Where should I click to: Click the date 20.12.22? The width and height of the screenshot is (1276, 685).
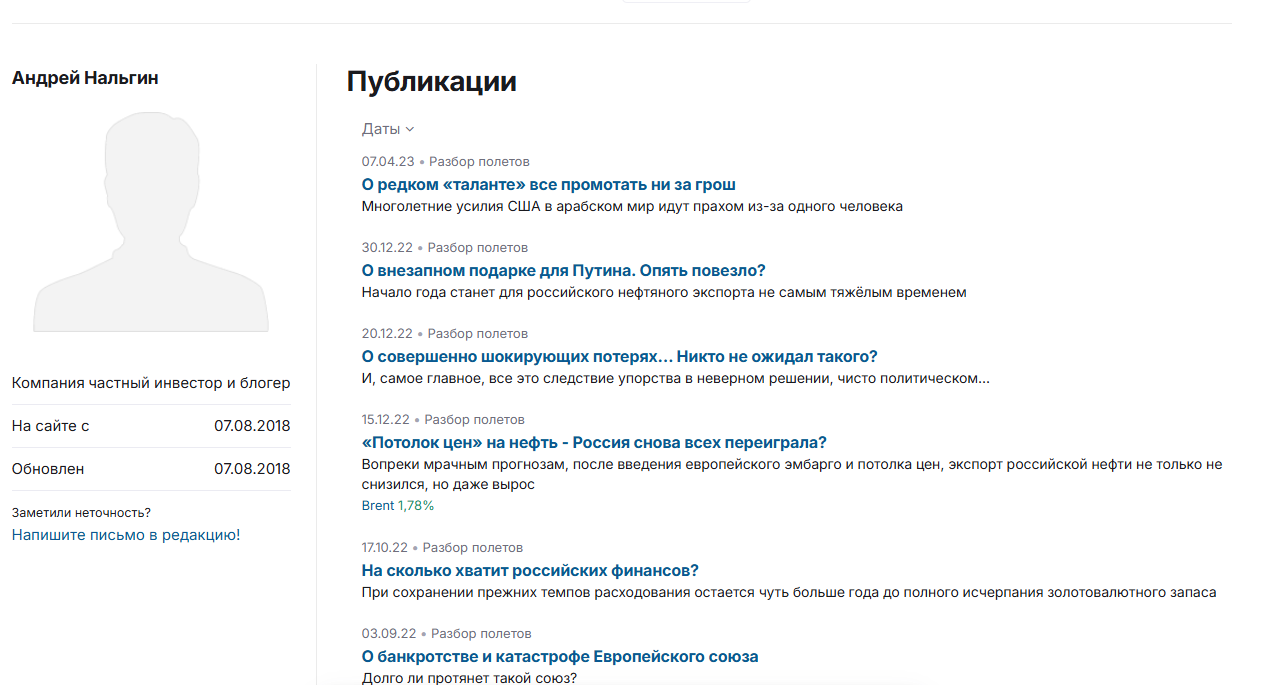coord(387,333)
